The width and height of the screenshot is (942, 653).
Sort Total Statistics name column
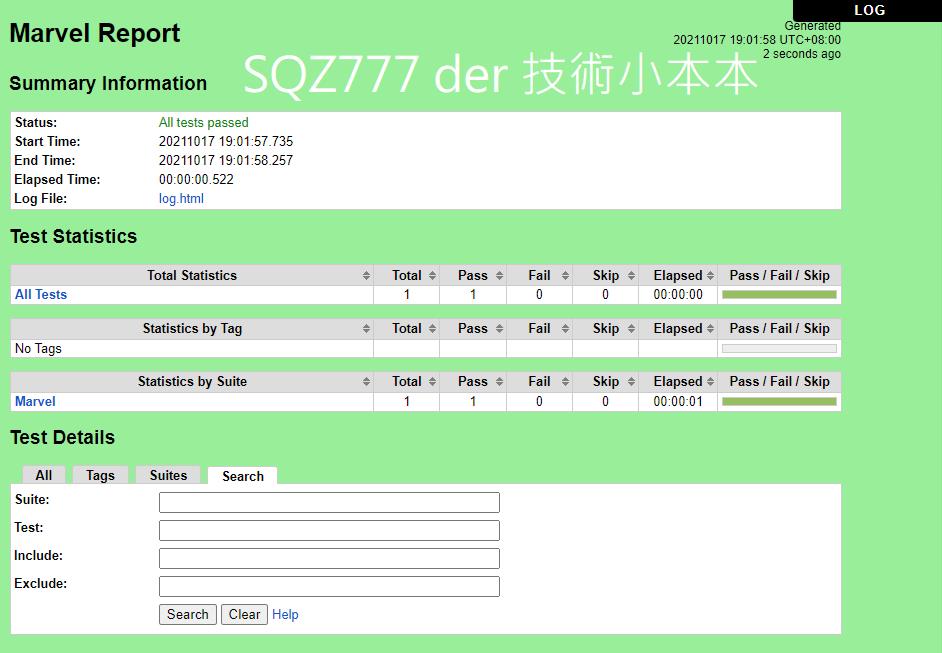click(x=366, y=275)
